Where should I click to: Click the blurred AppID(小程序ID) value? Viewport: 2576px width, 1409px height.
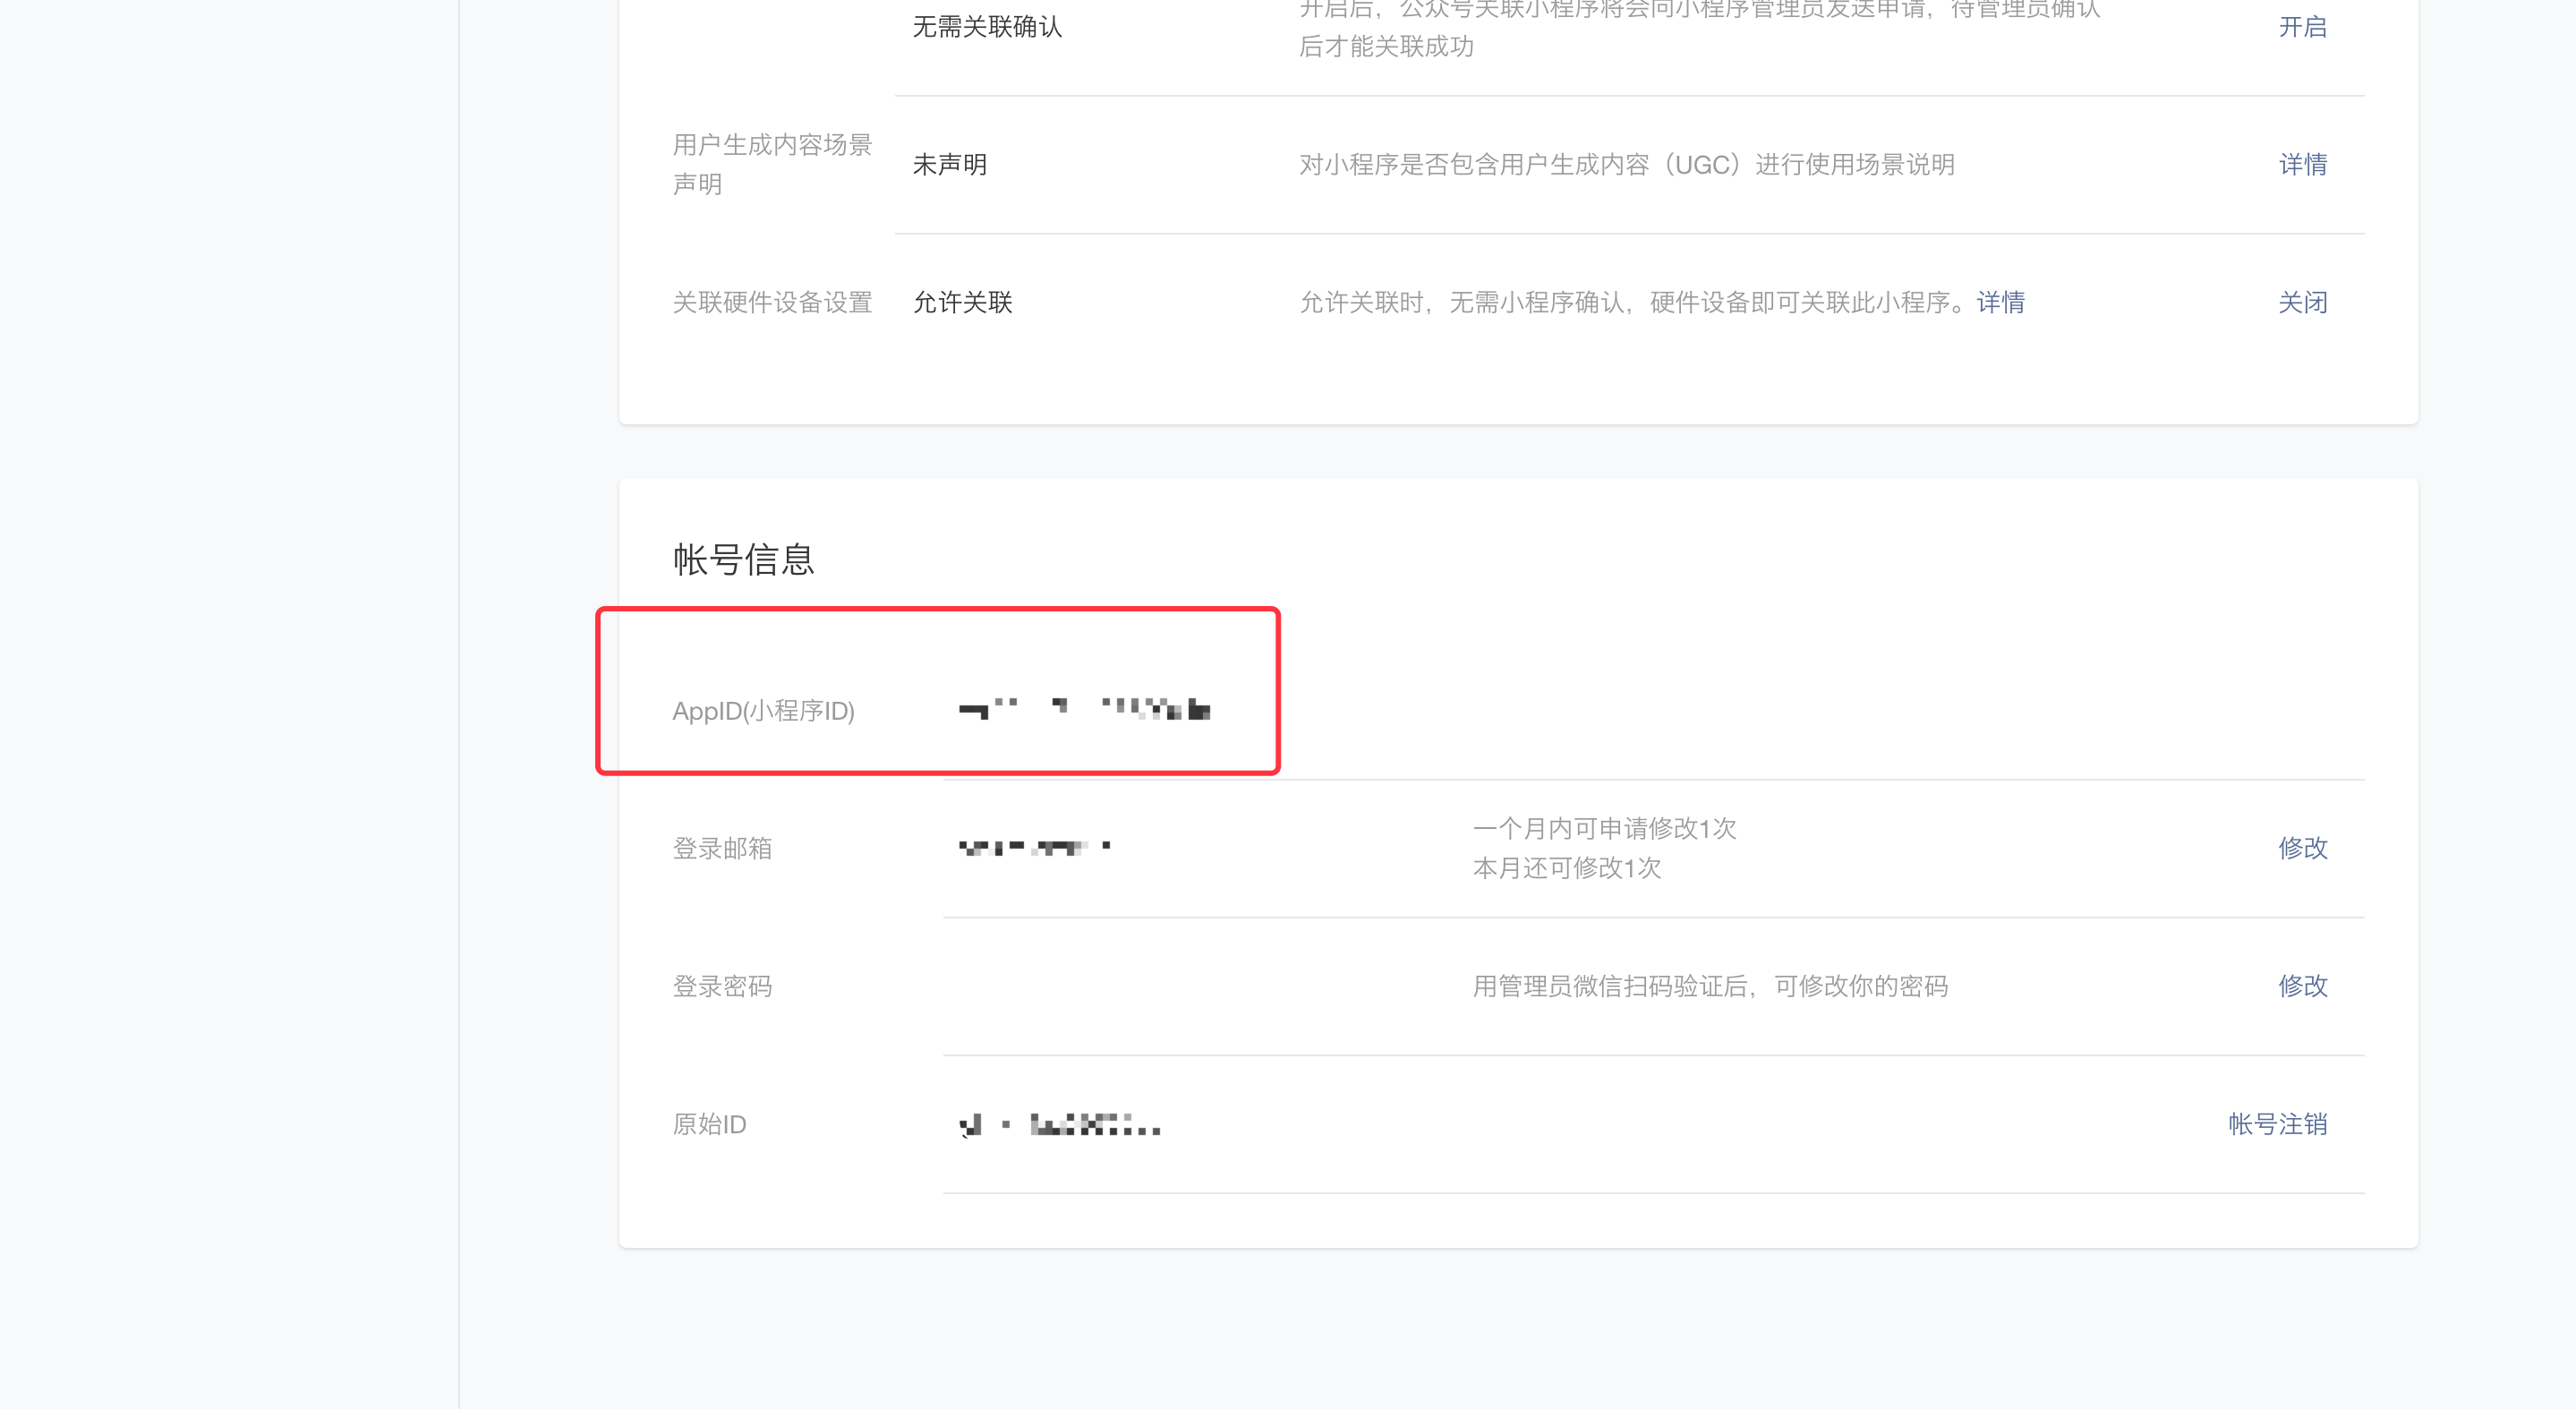(1084, 709)
